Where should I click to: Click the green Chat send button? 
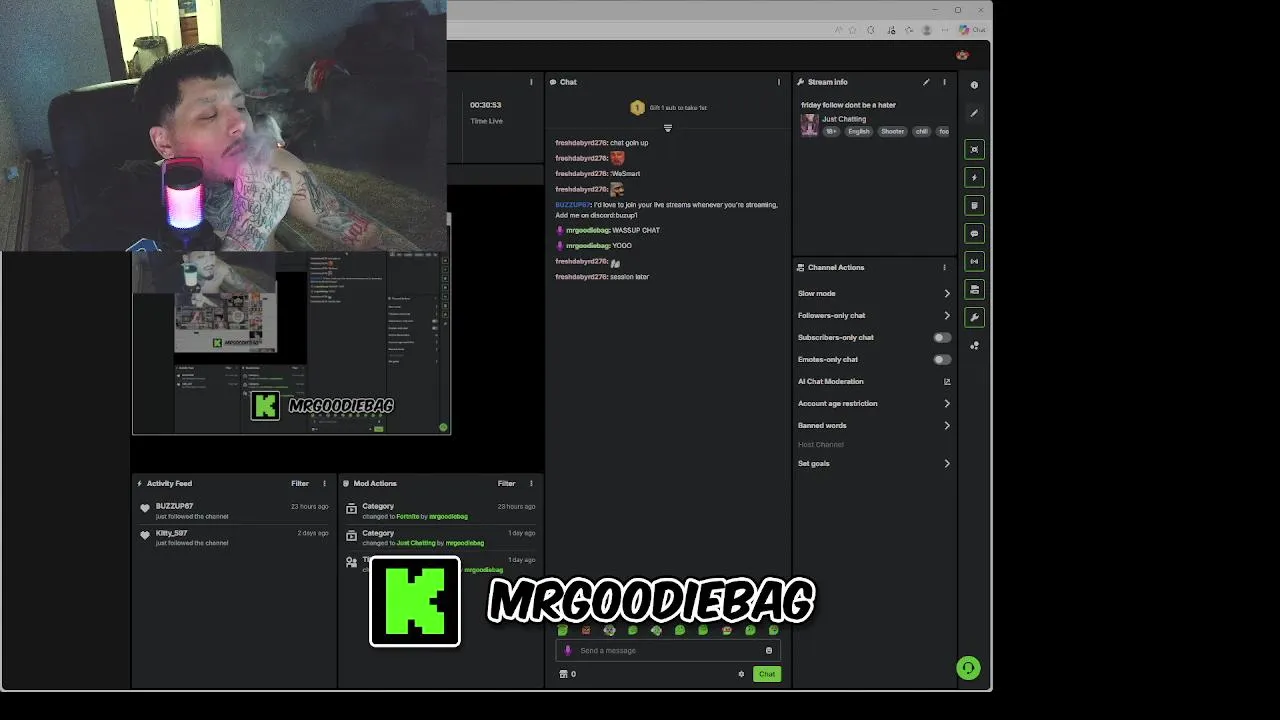[767, 674]
